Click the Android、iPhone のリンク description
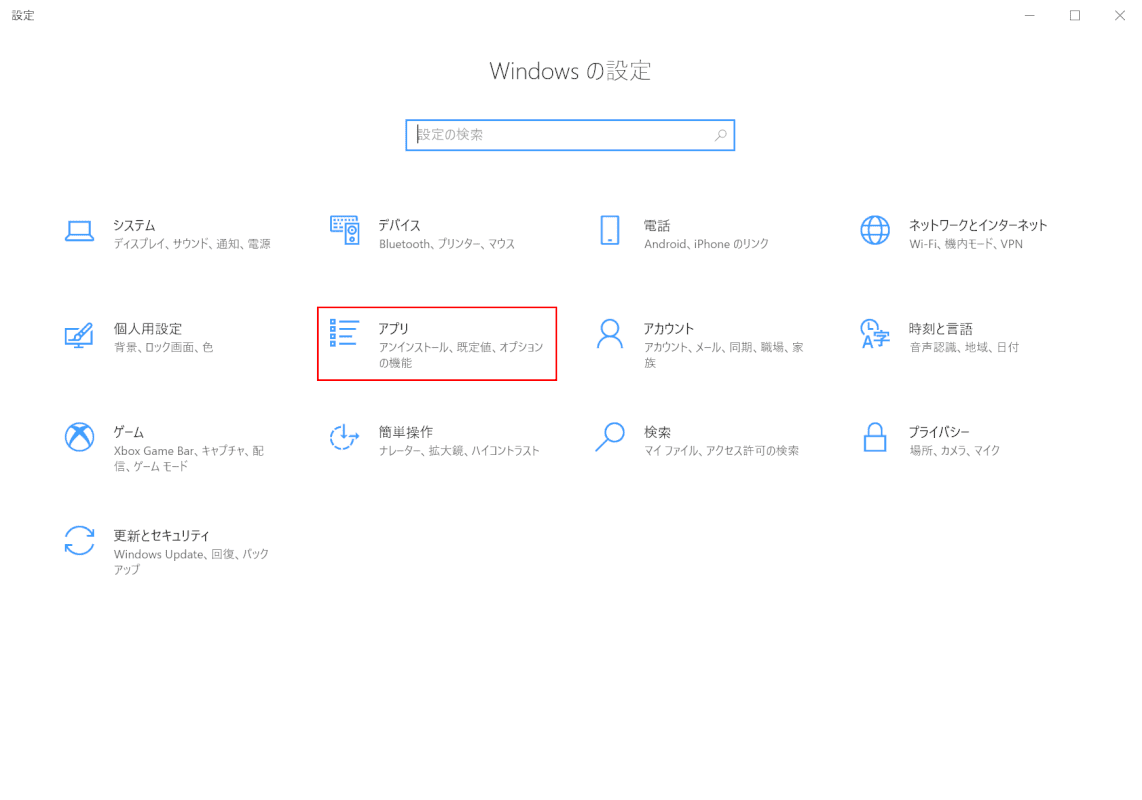 pos(706,244)
